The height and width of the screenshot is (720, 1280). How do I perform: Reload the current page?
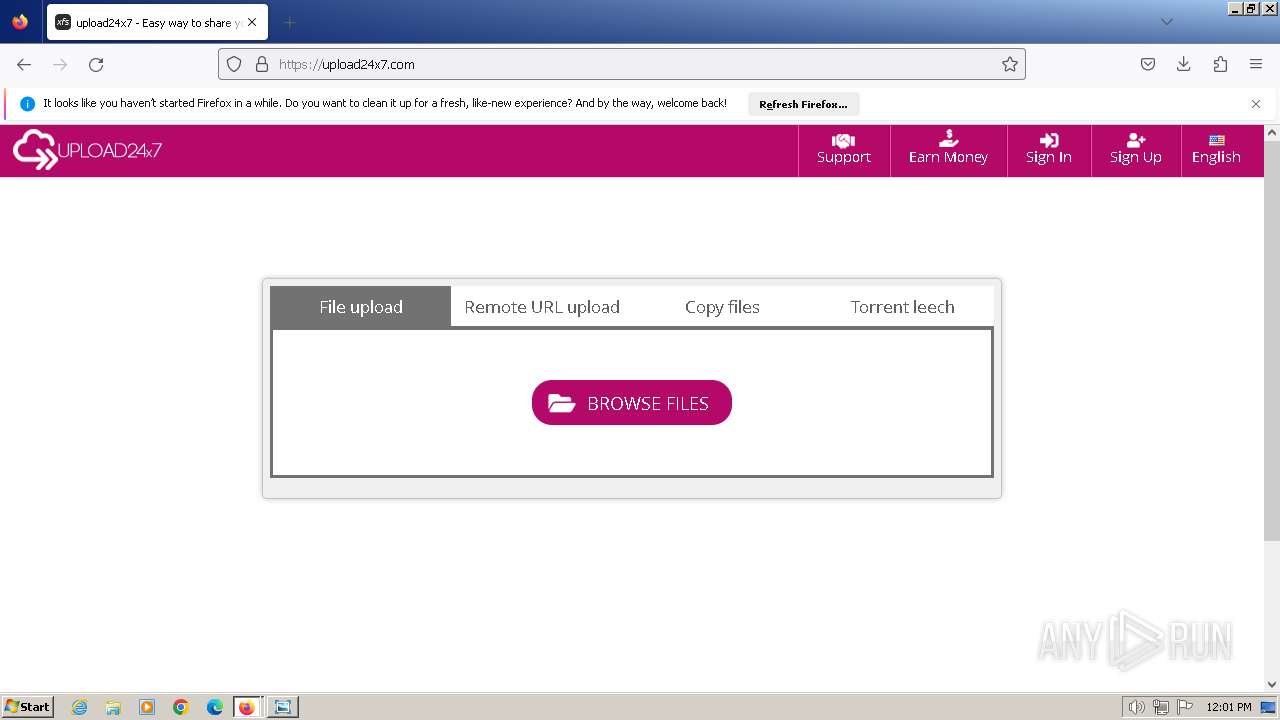pos(96,64)
